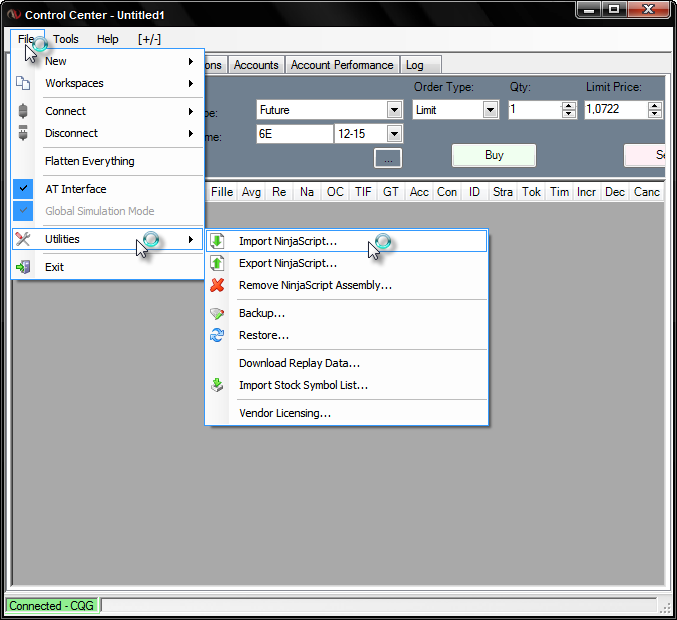This screenshot has width=677, height=620.
Task: Click the Backup icon
Action: tap(217, 313)
